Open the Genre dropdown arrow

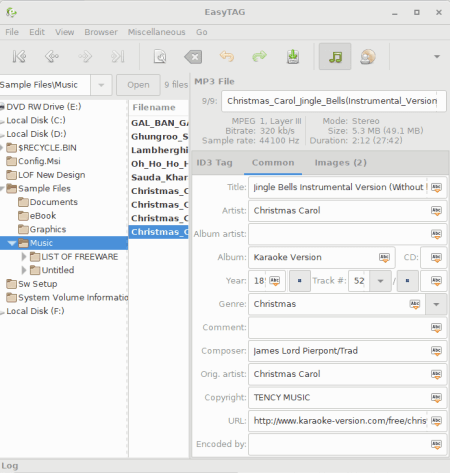[436, 304]
